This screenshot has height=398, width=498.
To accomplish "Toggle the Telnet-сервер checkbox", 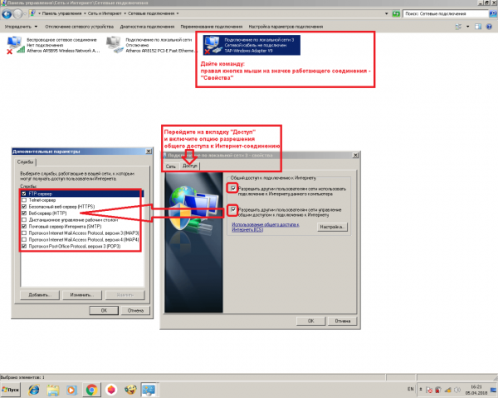I will click(24, 200).
